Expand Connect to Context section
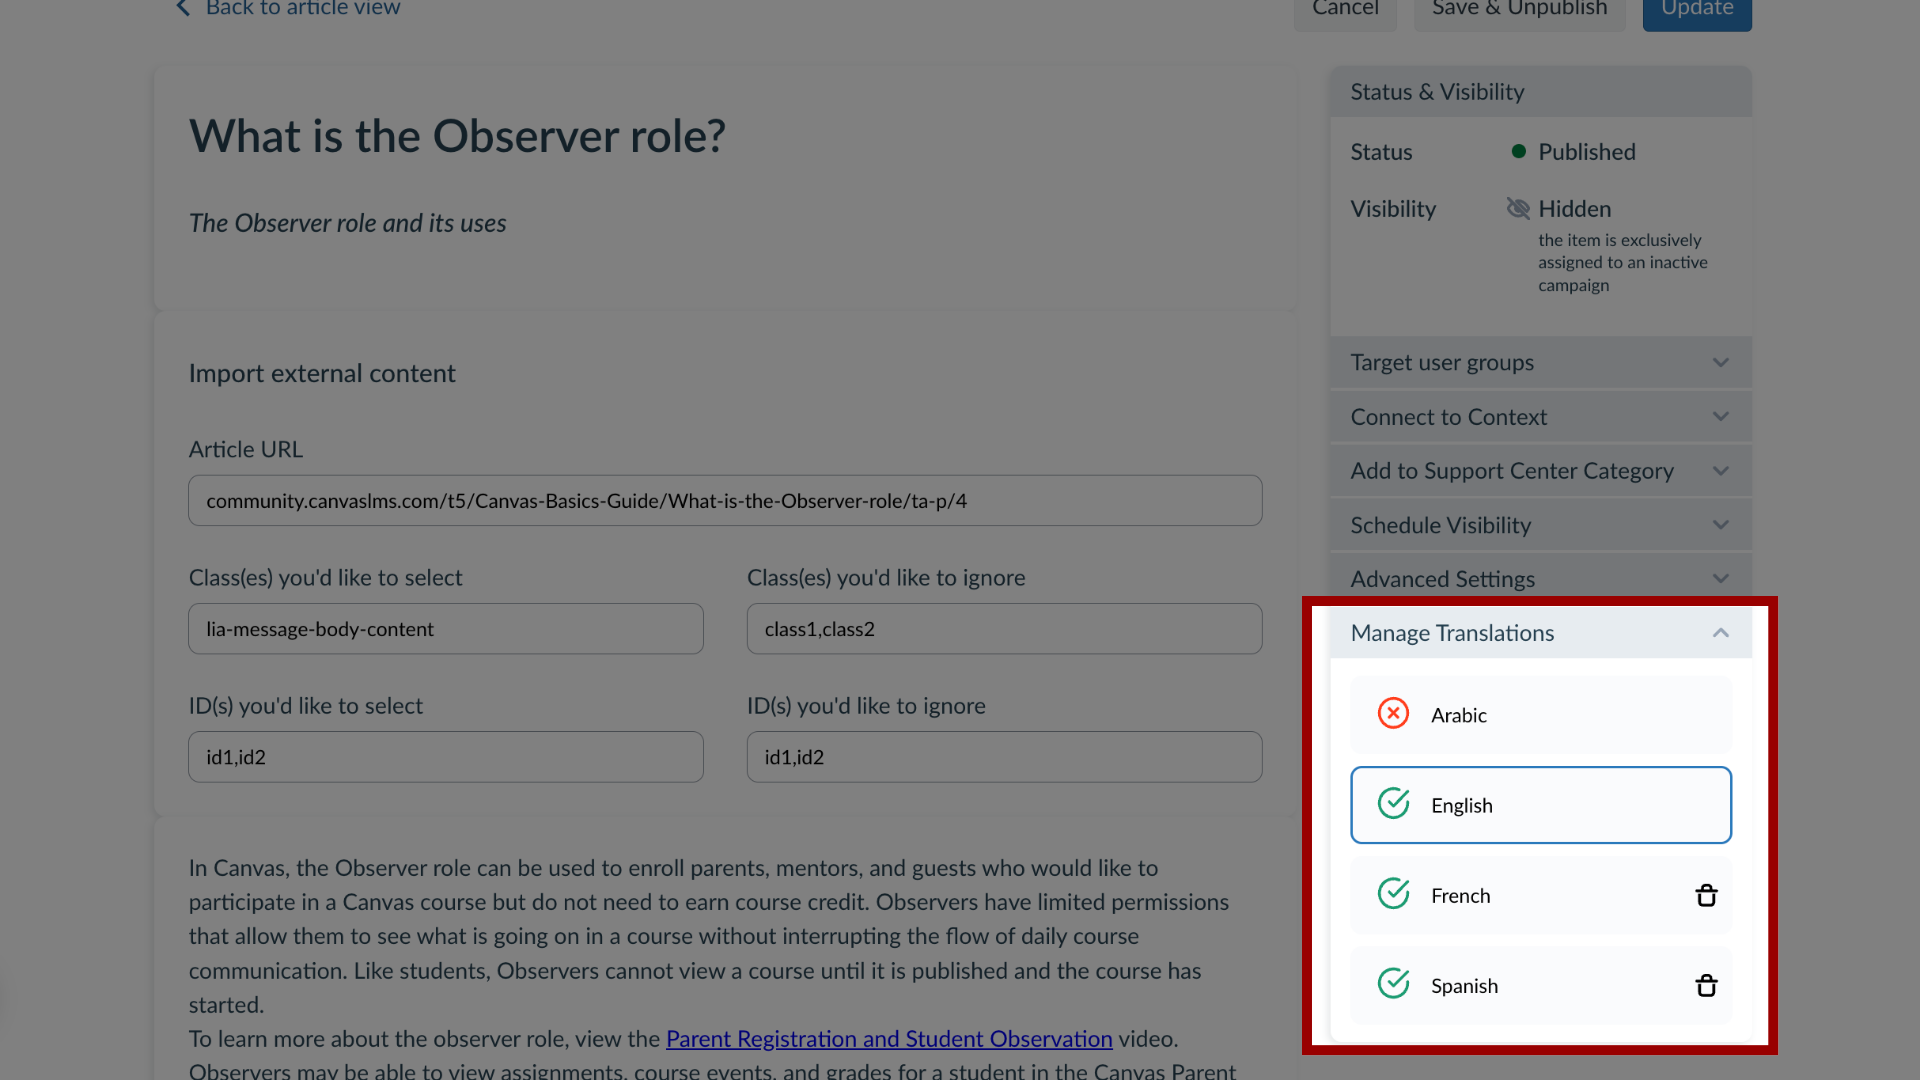The width and height of the screenshot is (1920, 1080). pos(1541,416)
